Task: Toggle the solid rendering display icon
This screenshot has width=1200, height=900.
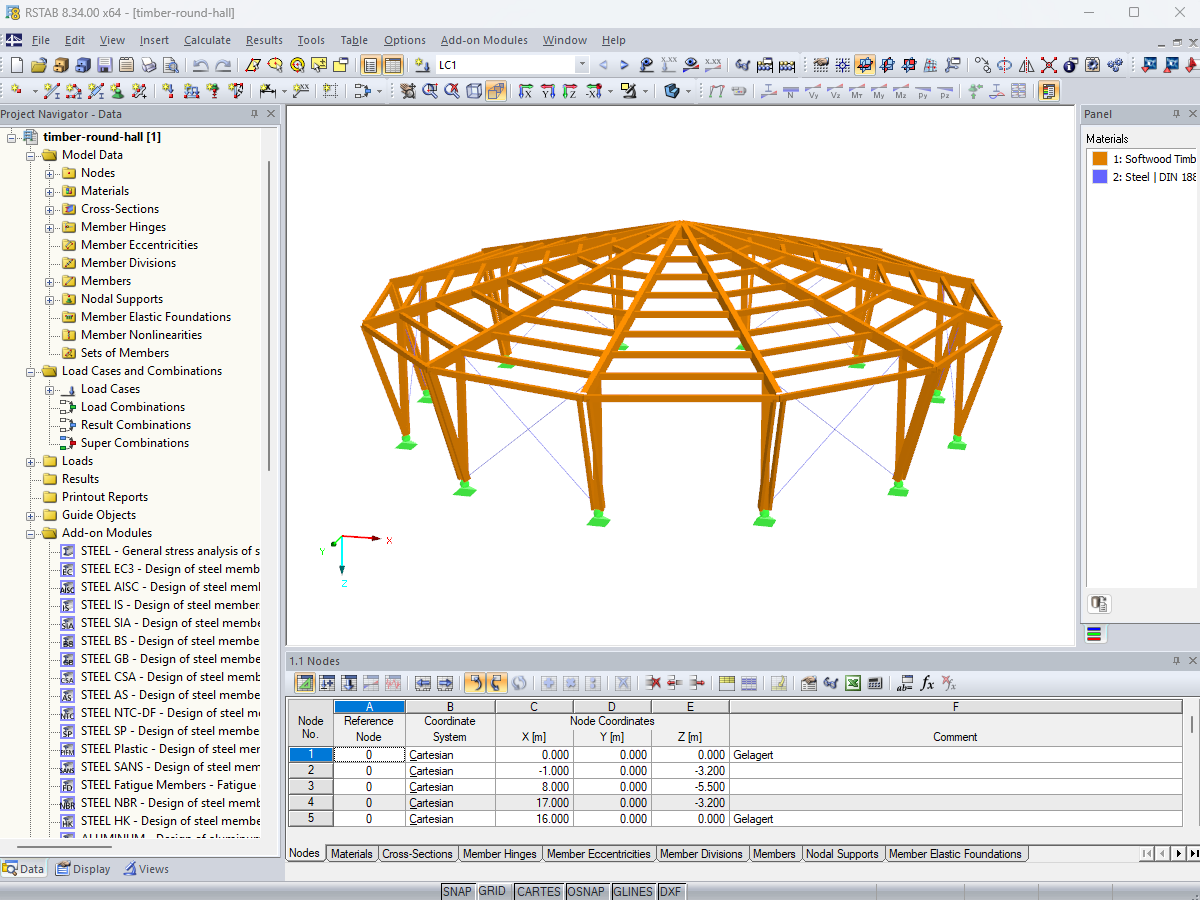Action: coord(496,91)
